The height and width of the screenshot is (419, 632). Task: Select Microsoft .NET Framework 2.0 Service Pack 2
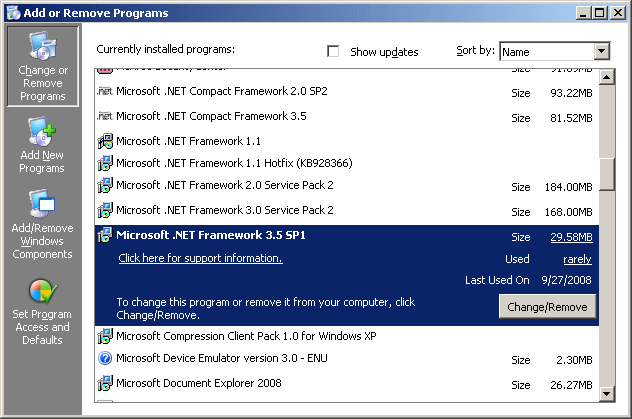point(225,185)
